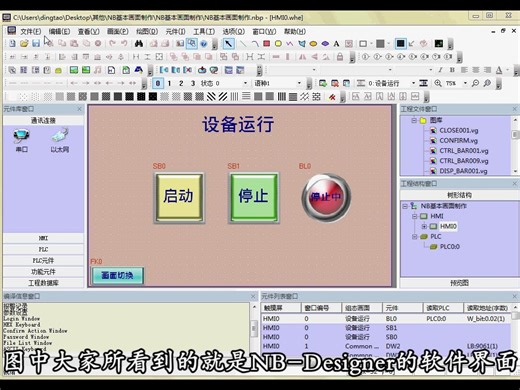The image size is (520, 390).
Task: Click the green 停止 stop button on canvas
Action: (x=254, y=198)
